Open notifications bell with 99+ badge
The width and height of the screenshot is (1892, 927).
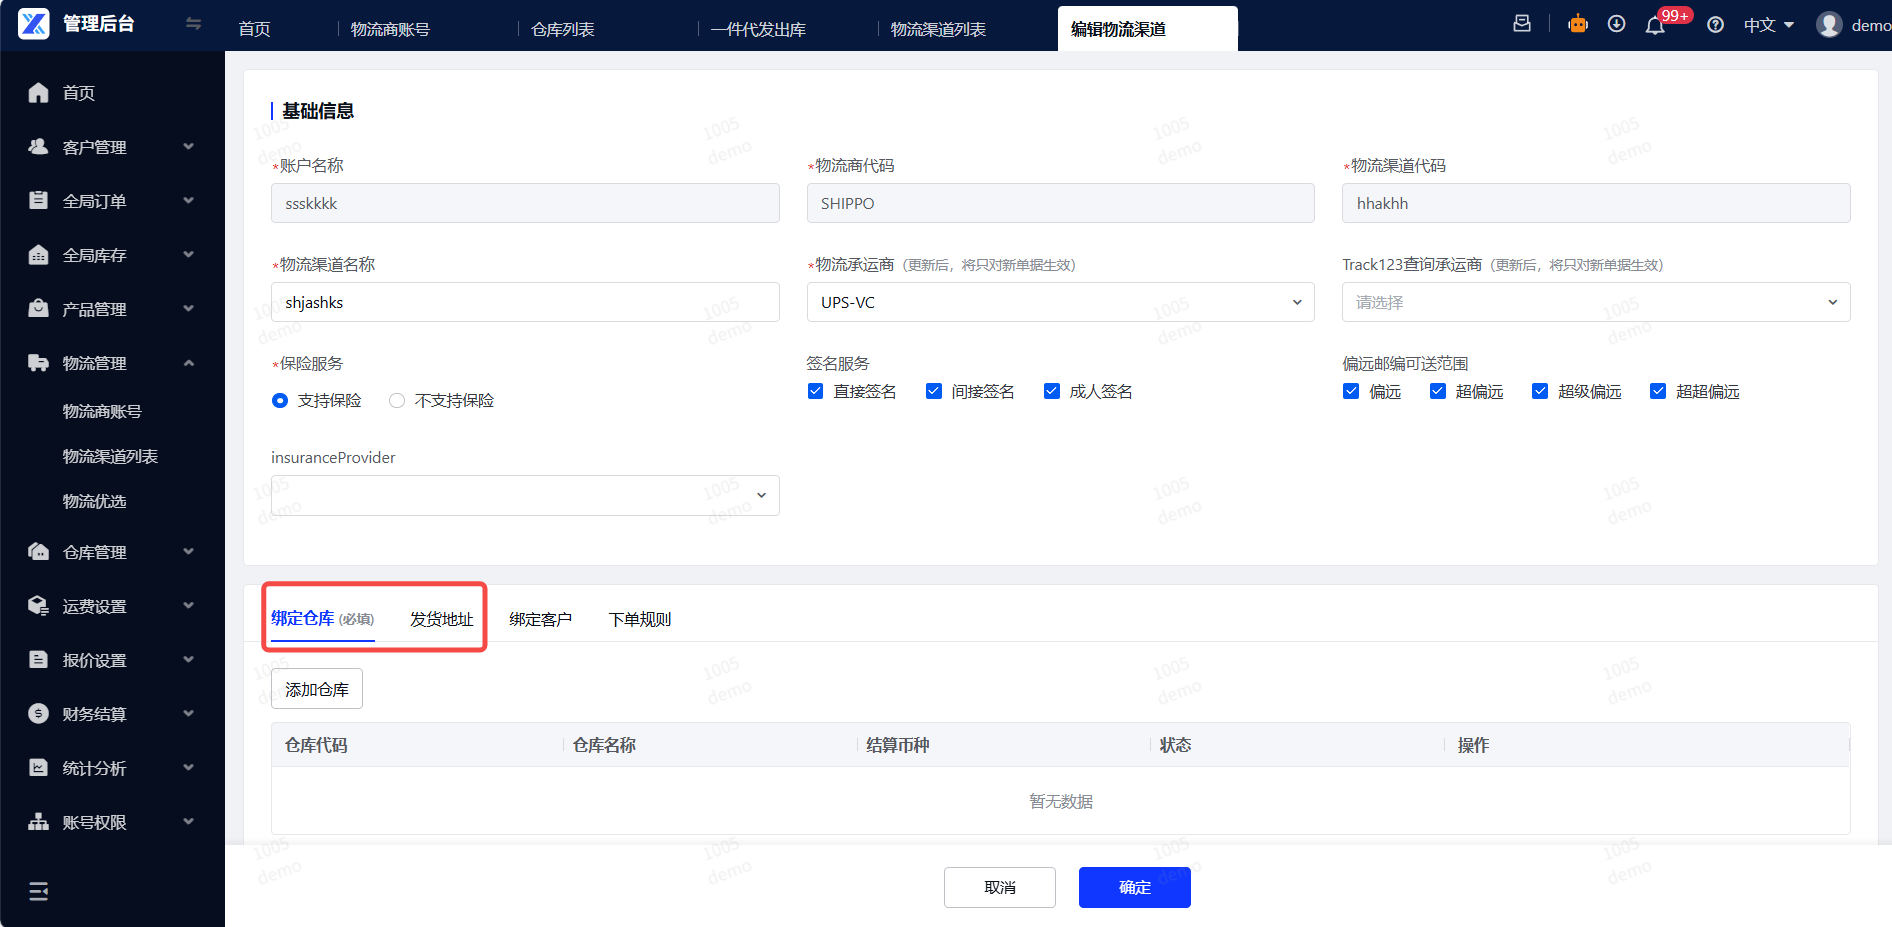(1656, 25)
